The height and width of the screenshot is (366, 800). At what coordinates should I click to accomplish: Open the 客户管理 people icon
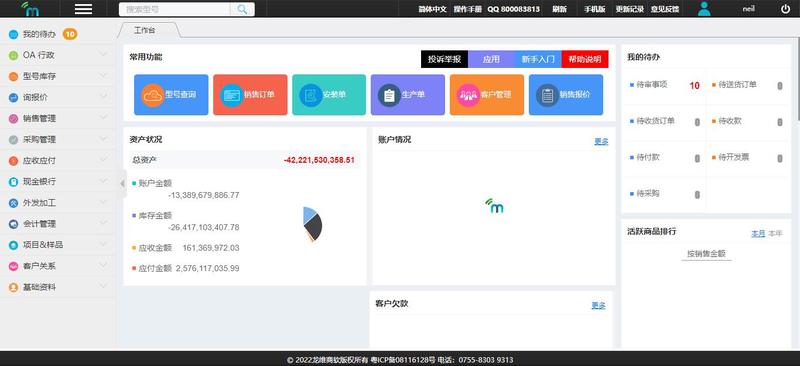point(468,95)
